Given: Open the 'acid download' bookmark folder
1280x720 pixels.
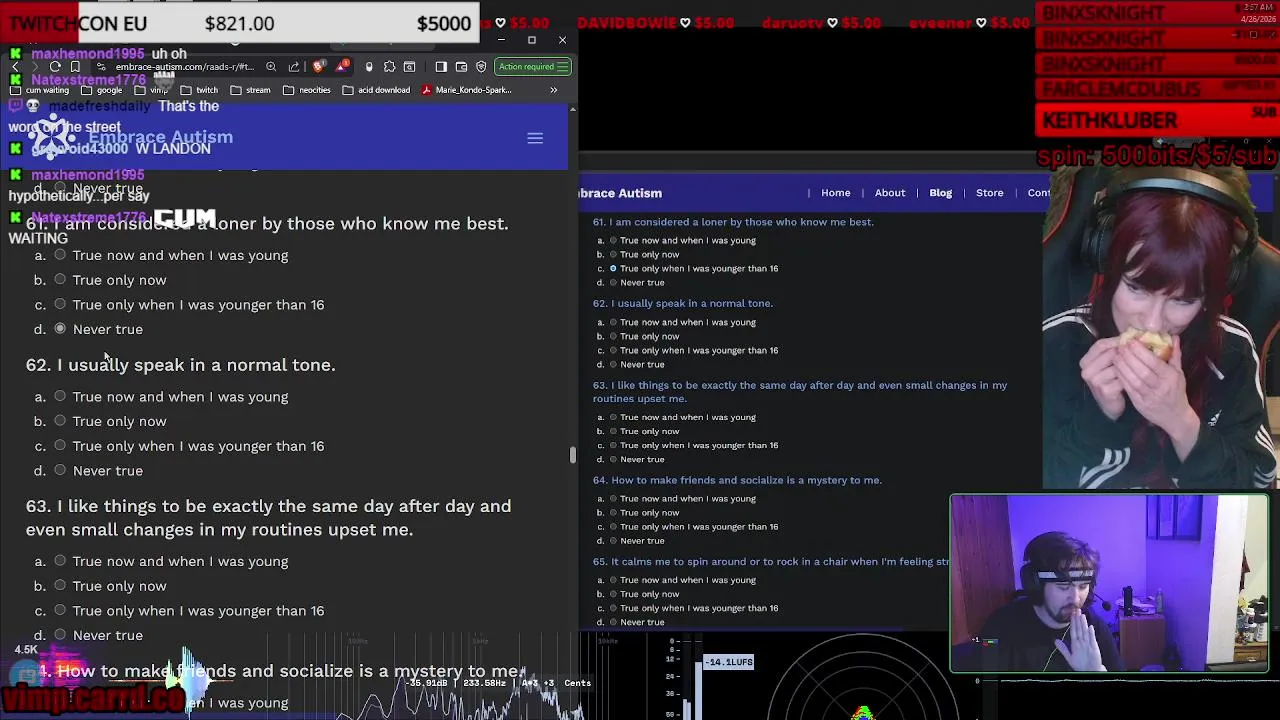Looking at the screenshot, I should pos(376,90).
